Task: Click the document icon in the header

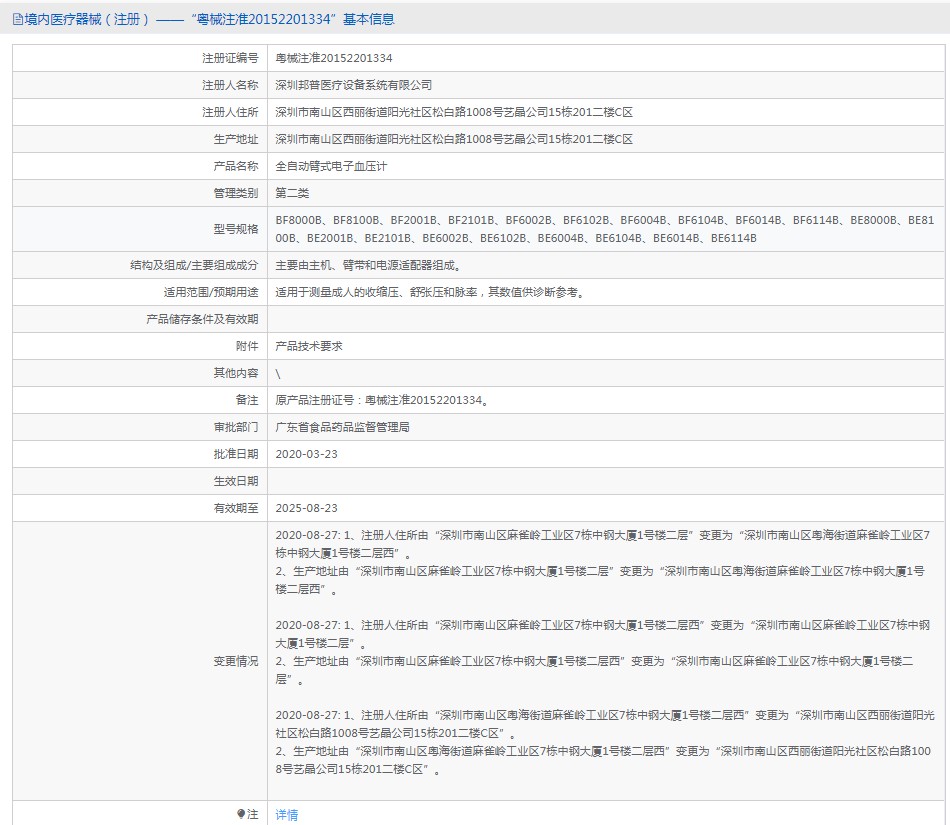Action: [18, 19]
